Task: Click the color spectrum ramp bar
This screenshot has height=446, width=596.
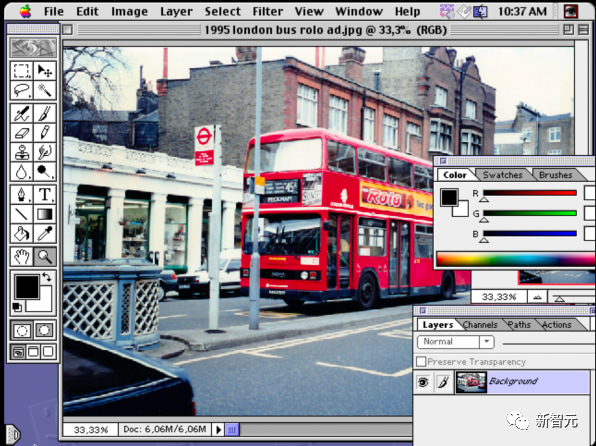Action: point(516,259)
